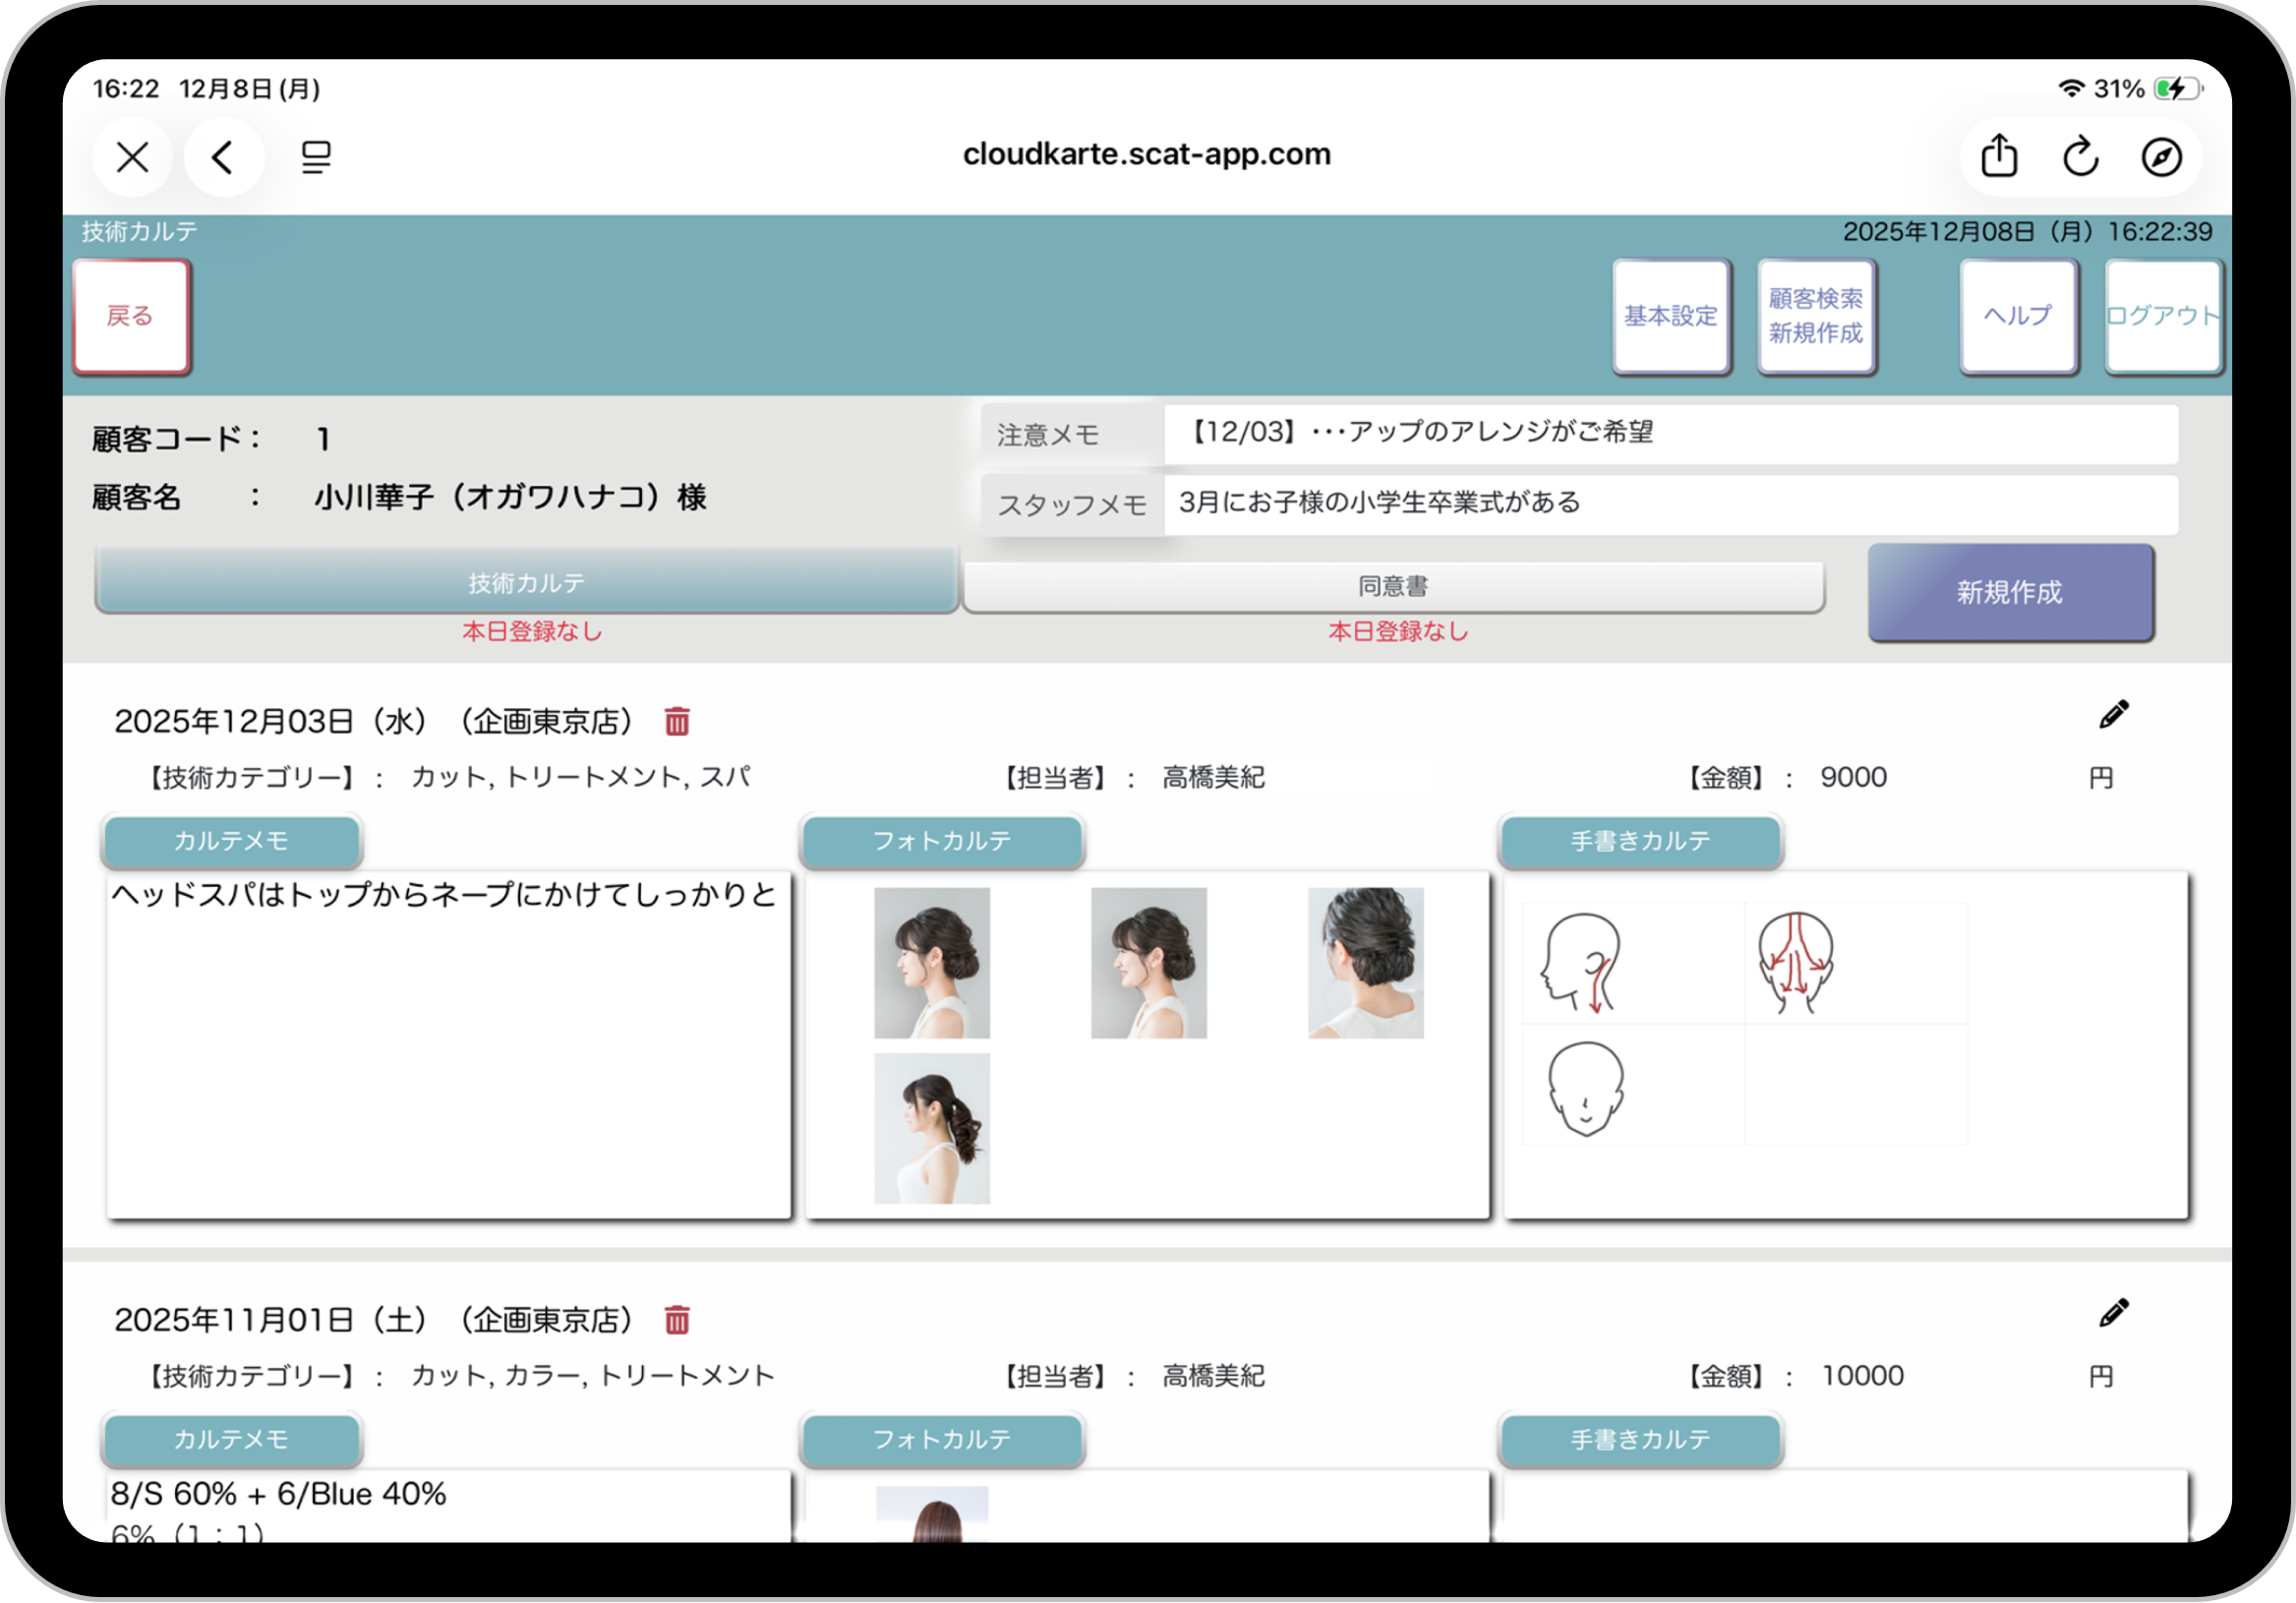2296x1603 pixels.
Task: Click the ログアウト button
Action: [2163, 316]
